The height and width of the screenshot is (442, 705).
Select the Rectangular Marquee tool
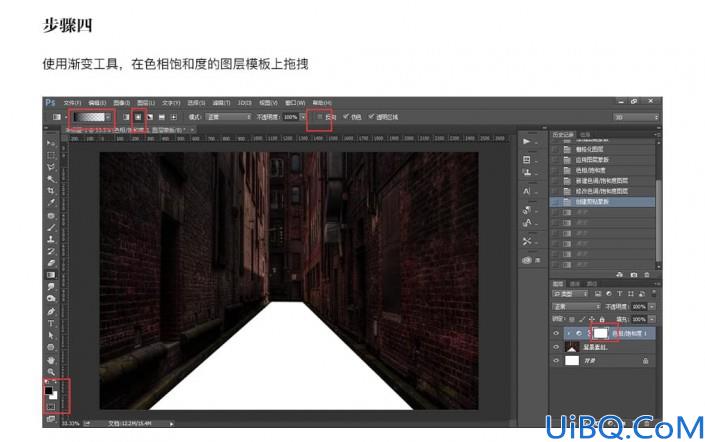coord(51,155)
